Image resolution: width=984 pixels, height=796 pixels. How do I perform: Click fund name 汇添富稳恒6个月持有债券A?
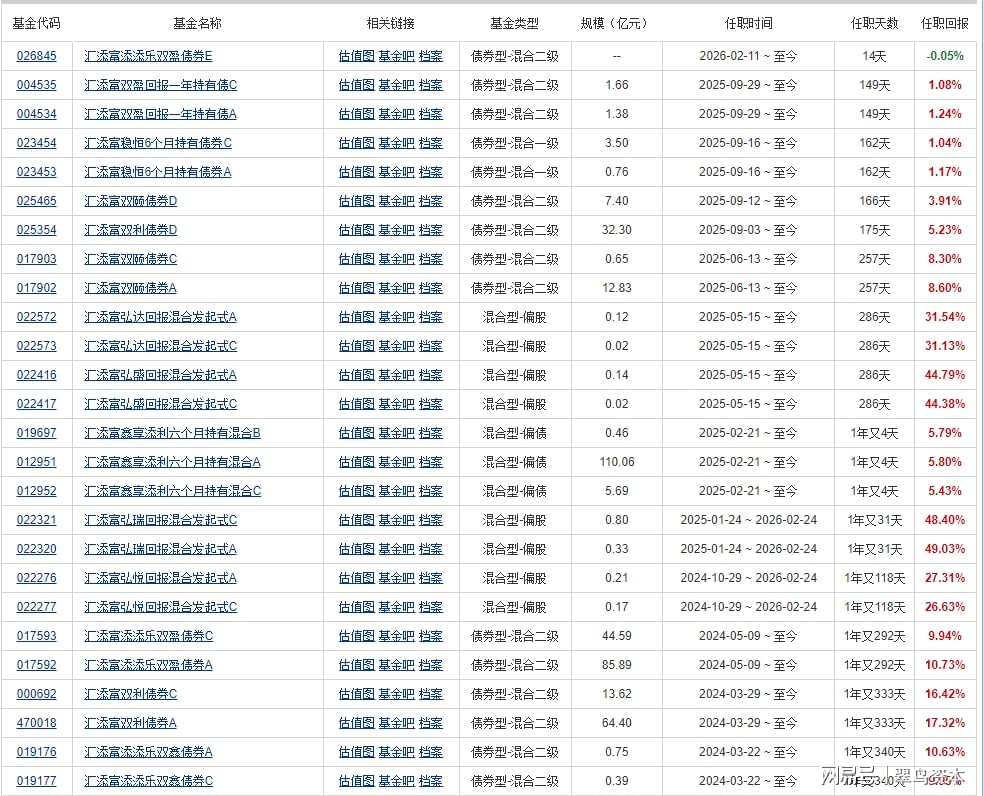(158, 172)
